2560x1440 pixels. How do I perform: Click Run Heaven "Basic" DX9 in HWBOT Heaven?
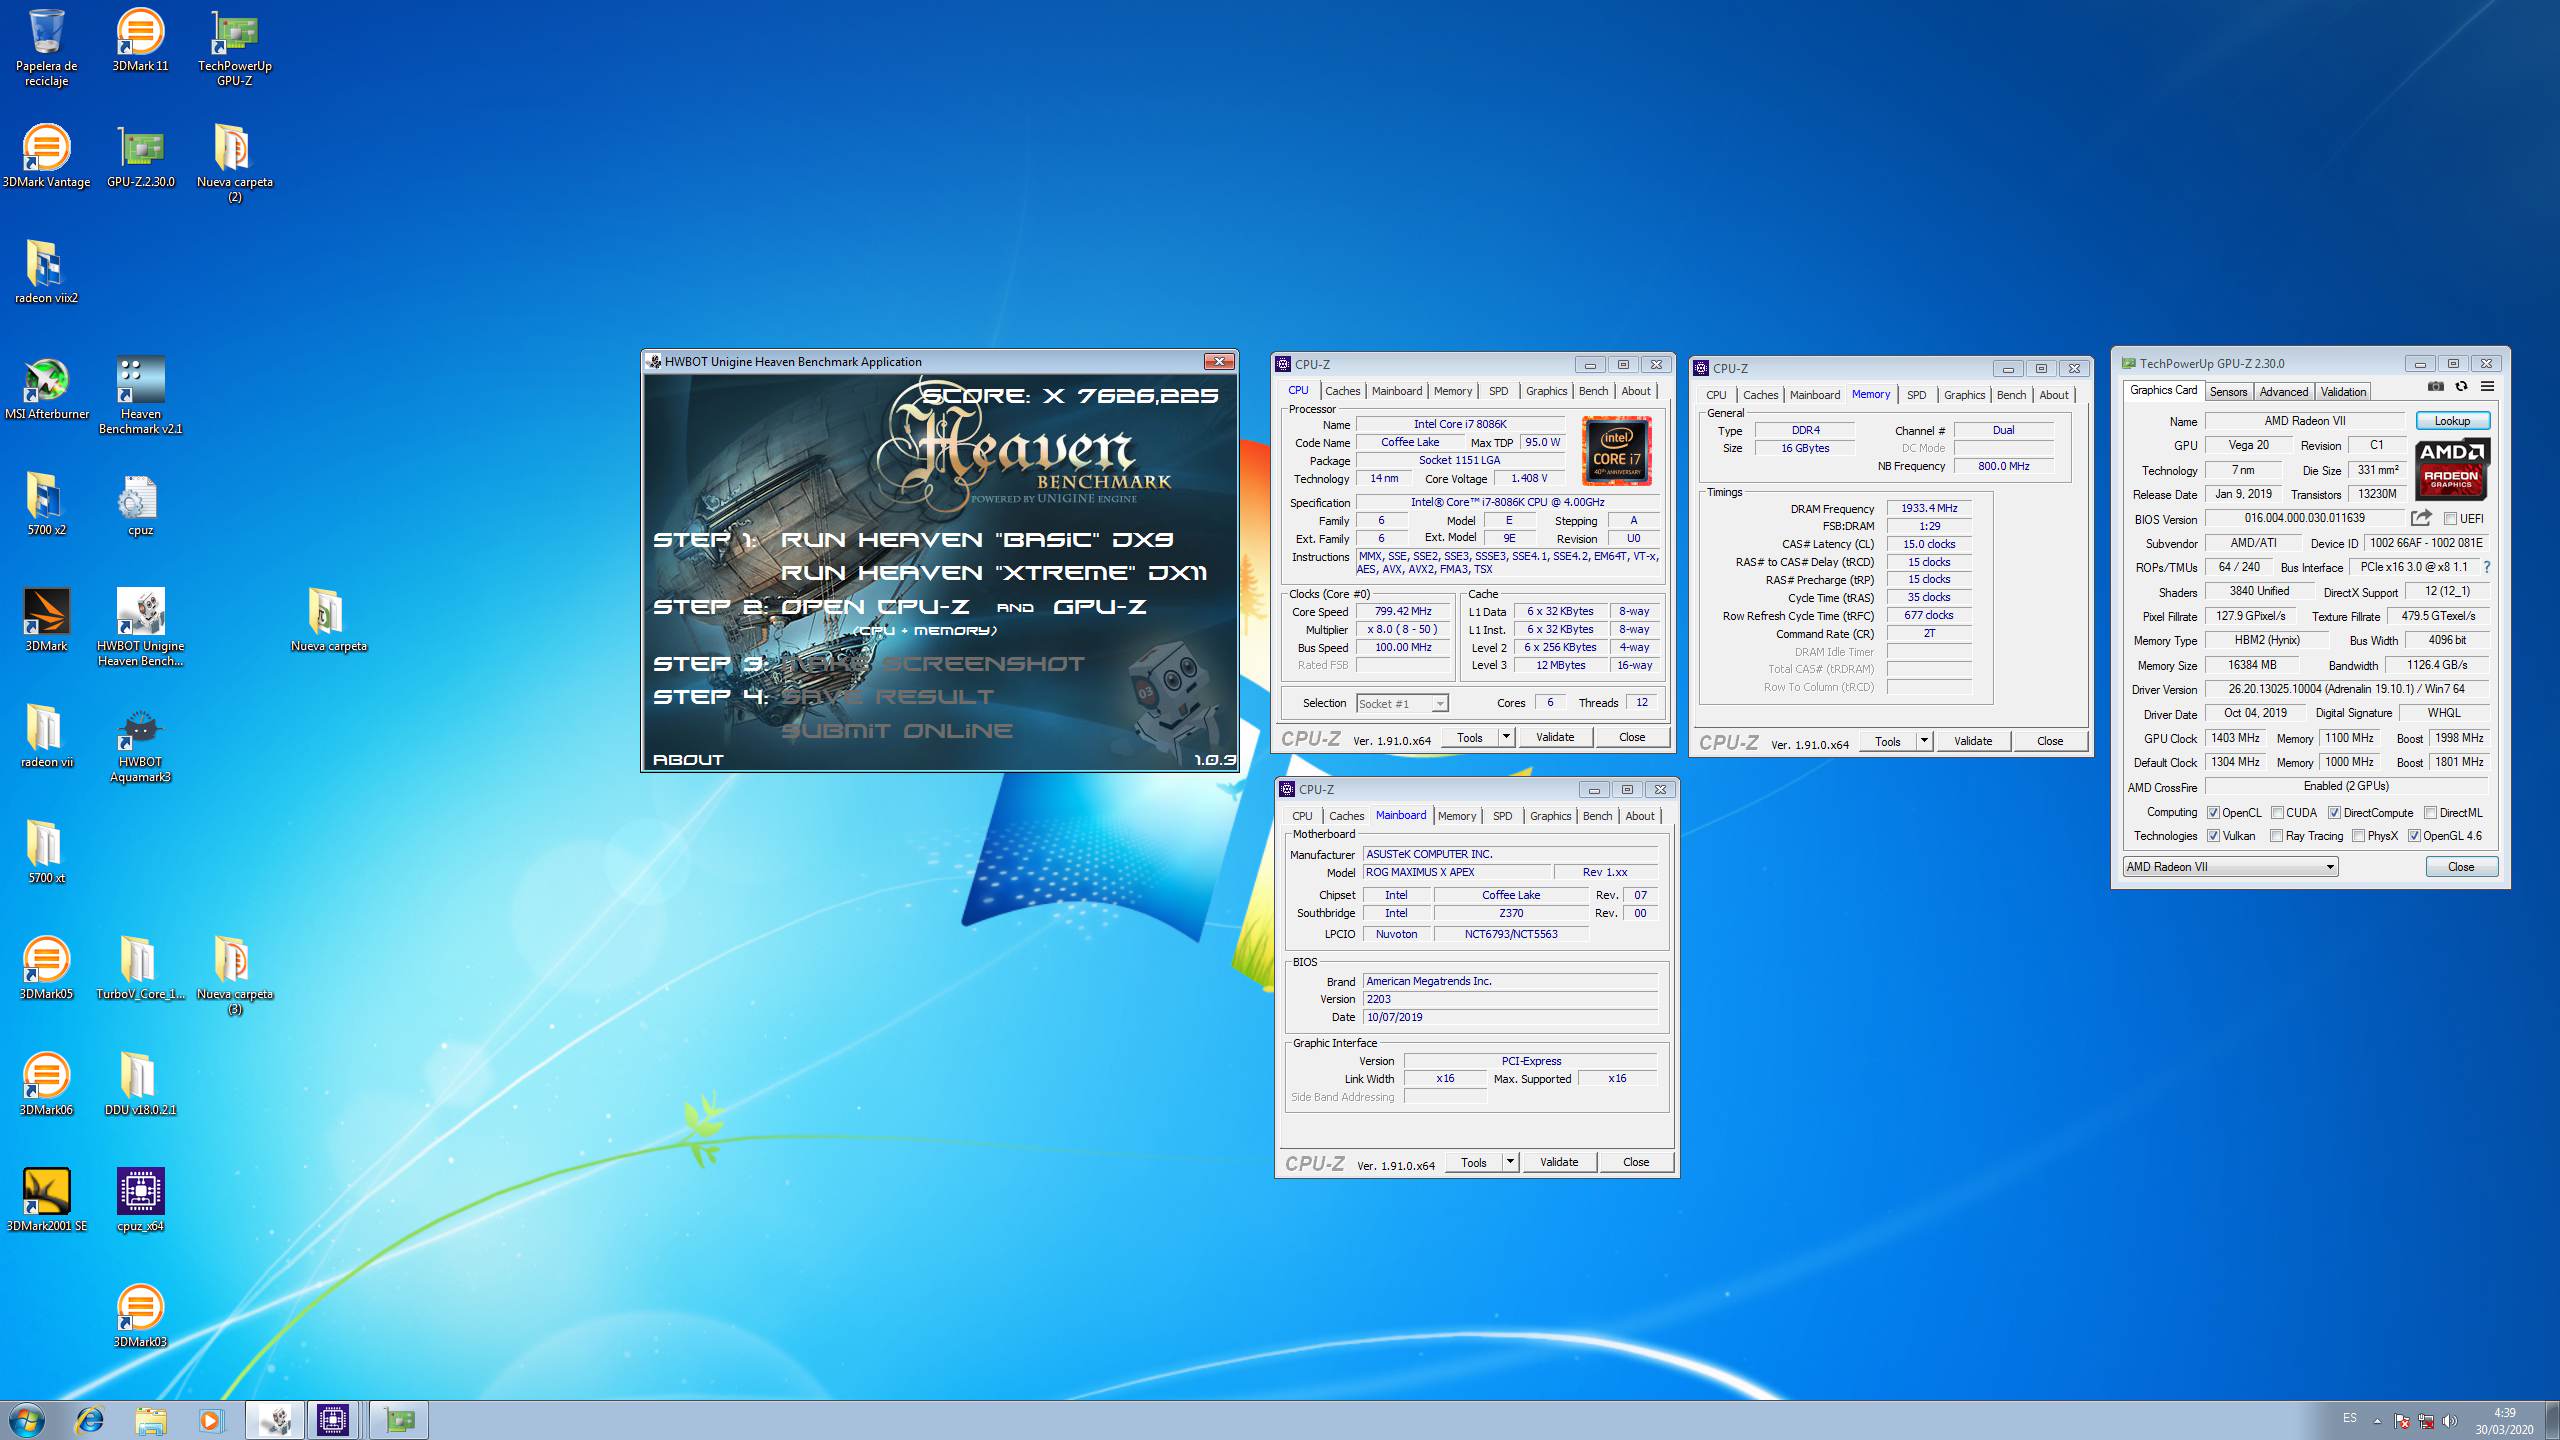(976, 540)
